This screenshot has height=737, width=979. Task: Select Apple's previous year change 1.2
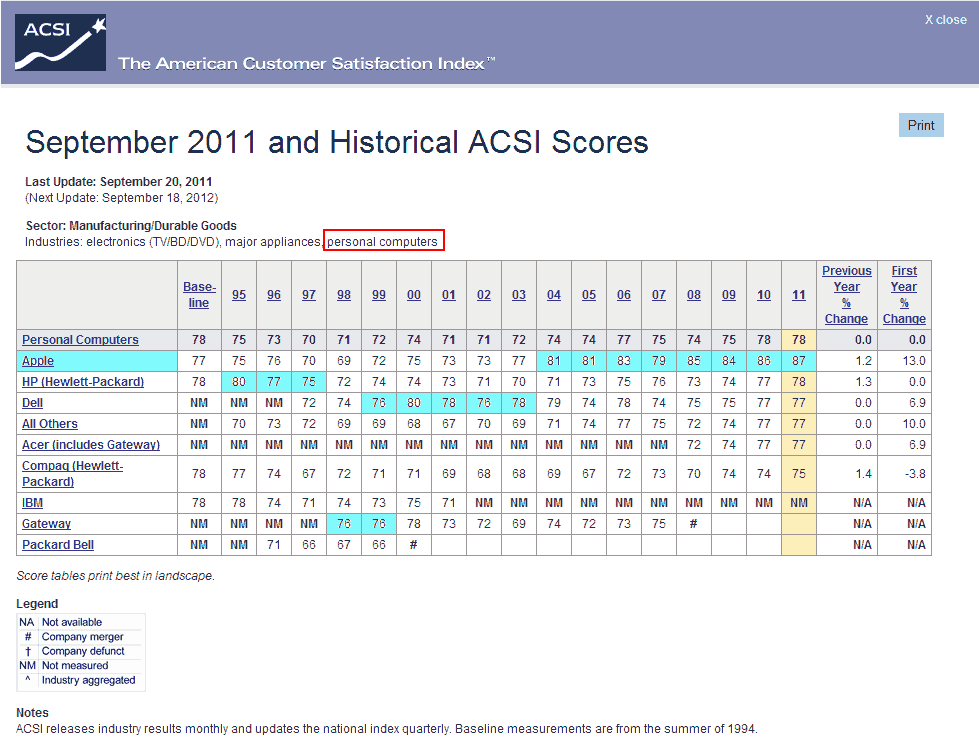click(x=863, y=361)
